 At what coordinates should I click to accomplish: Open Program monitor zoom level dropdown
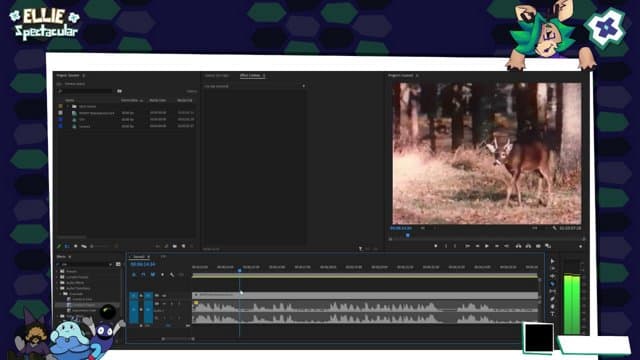pyautogui.click(x=422, y=228)
